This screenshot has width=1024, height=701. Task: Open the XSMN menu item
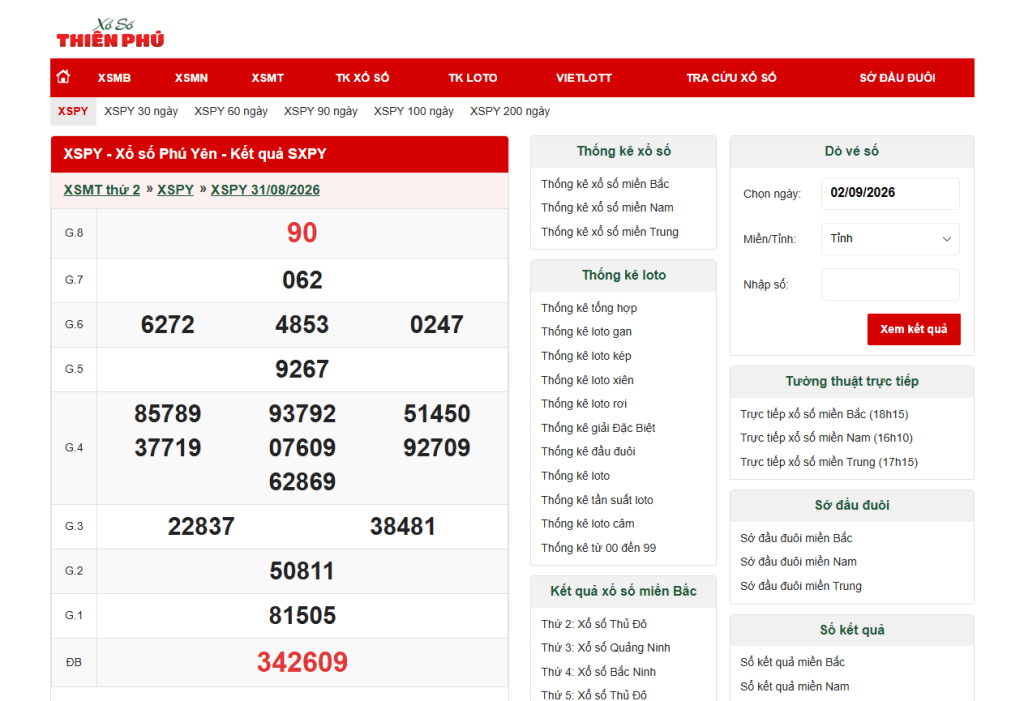191,78
